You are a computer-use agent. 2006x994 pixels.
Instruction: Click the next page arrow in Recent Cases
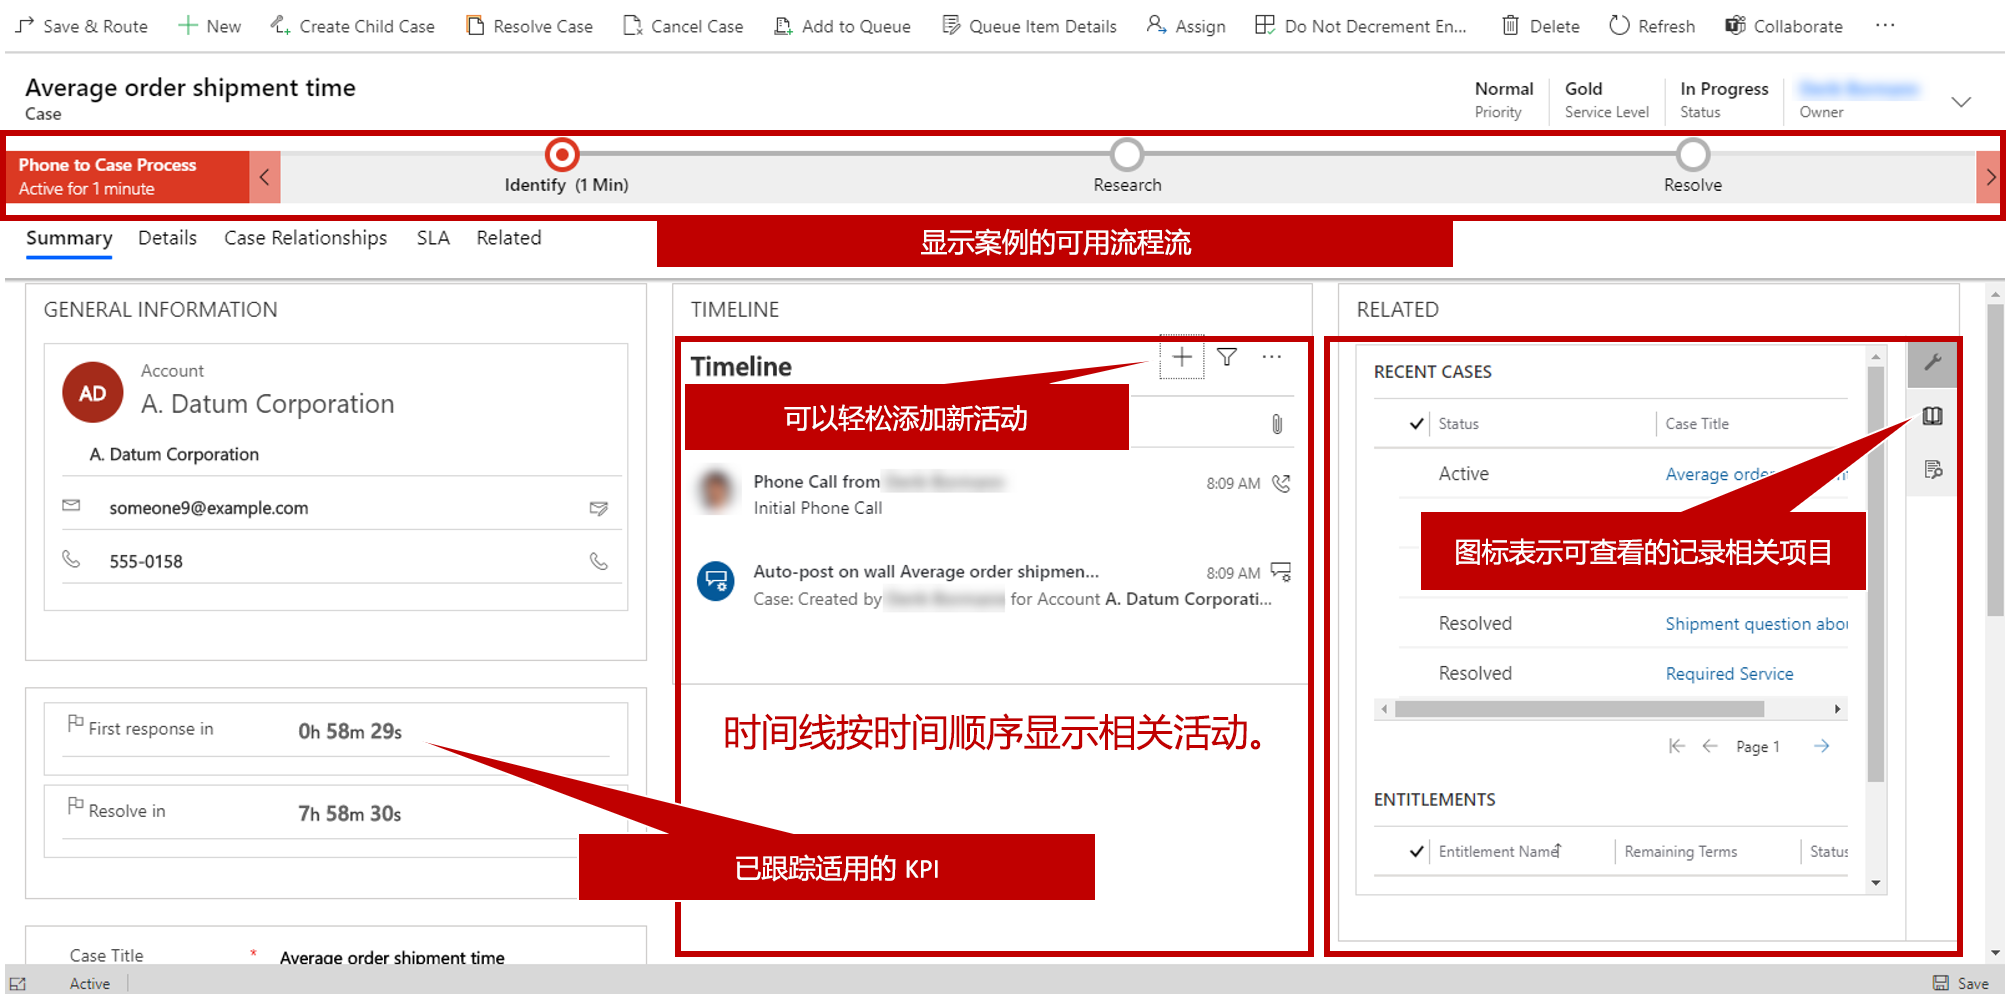coord(1822,746)
